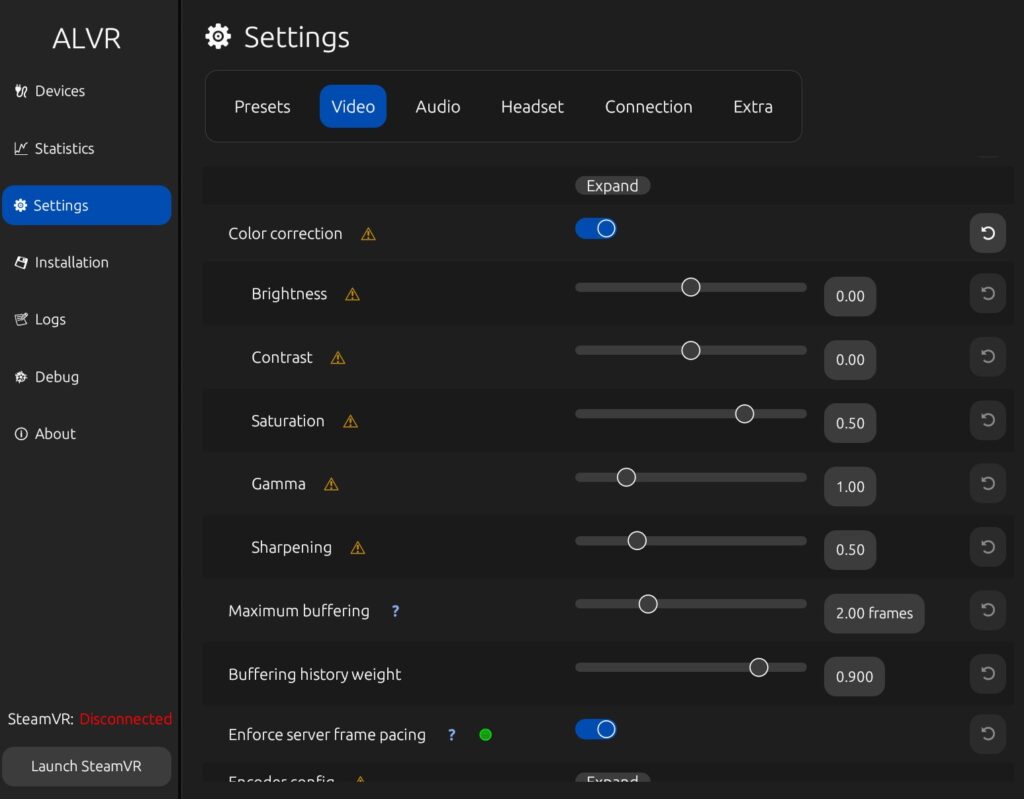Click the Expand button above Color correction
Screen dimensions: 1024x799
612,186
